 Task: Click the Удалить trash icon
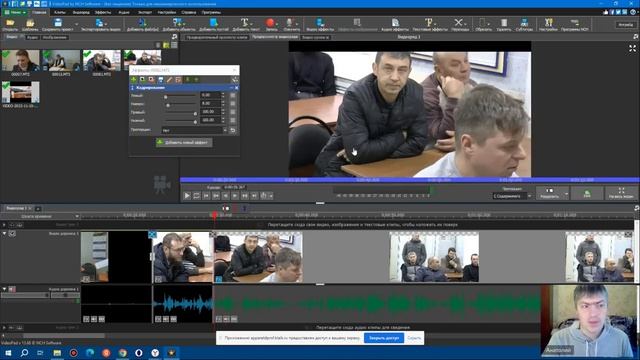504,24
